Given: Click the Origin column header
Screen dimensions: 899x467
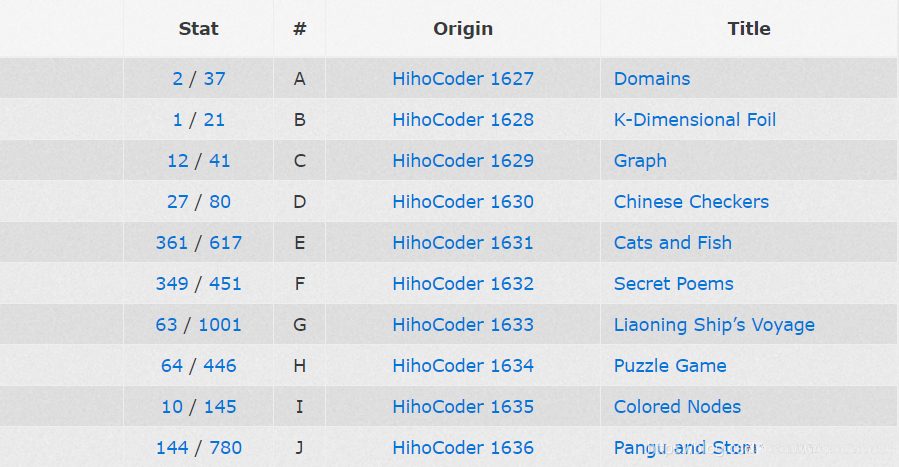Looking at the screenshot, I should tap(463, 29).
